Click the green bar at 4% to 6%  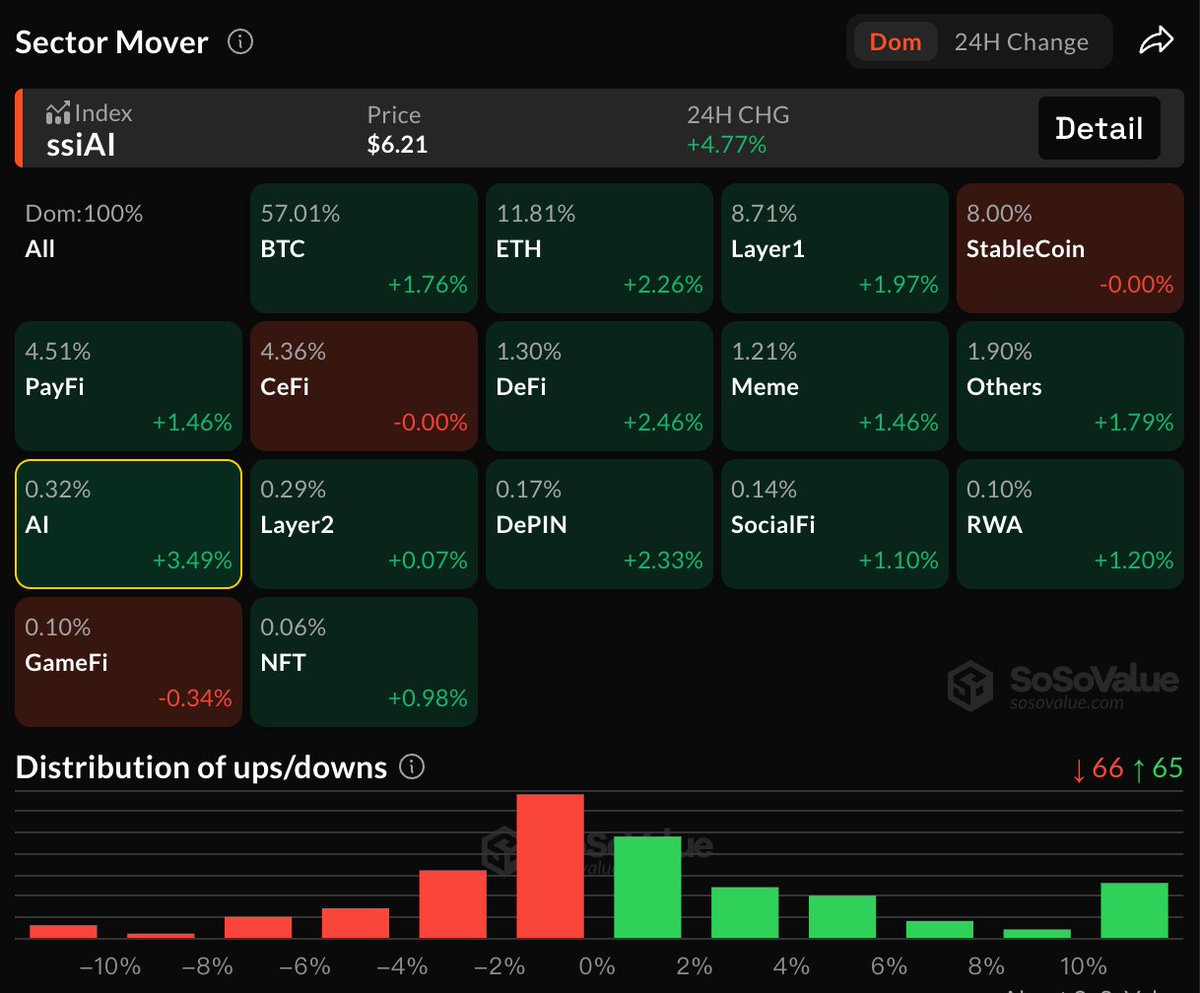pyautogui.click(x=842, y=917)
